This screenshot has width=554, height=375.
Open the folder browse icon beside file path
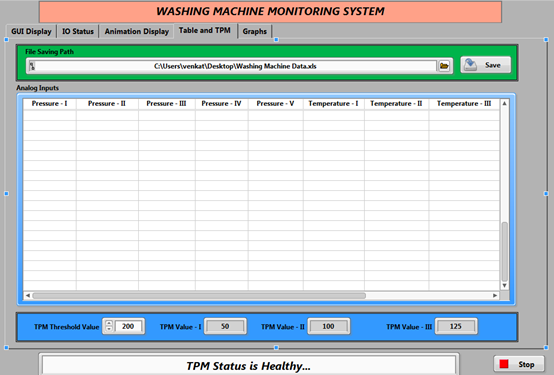coord(444,66)
